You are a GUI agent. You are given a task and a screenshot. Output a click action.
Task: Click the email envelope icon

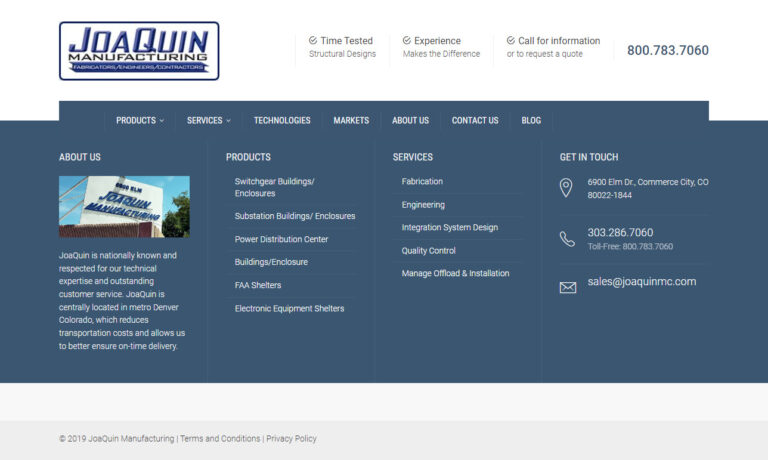pyautogui.click(x=567, y=287)
